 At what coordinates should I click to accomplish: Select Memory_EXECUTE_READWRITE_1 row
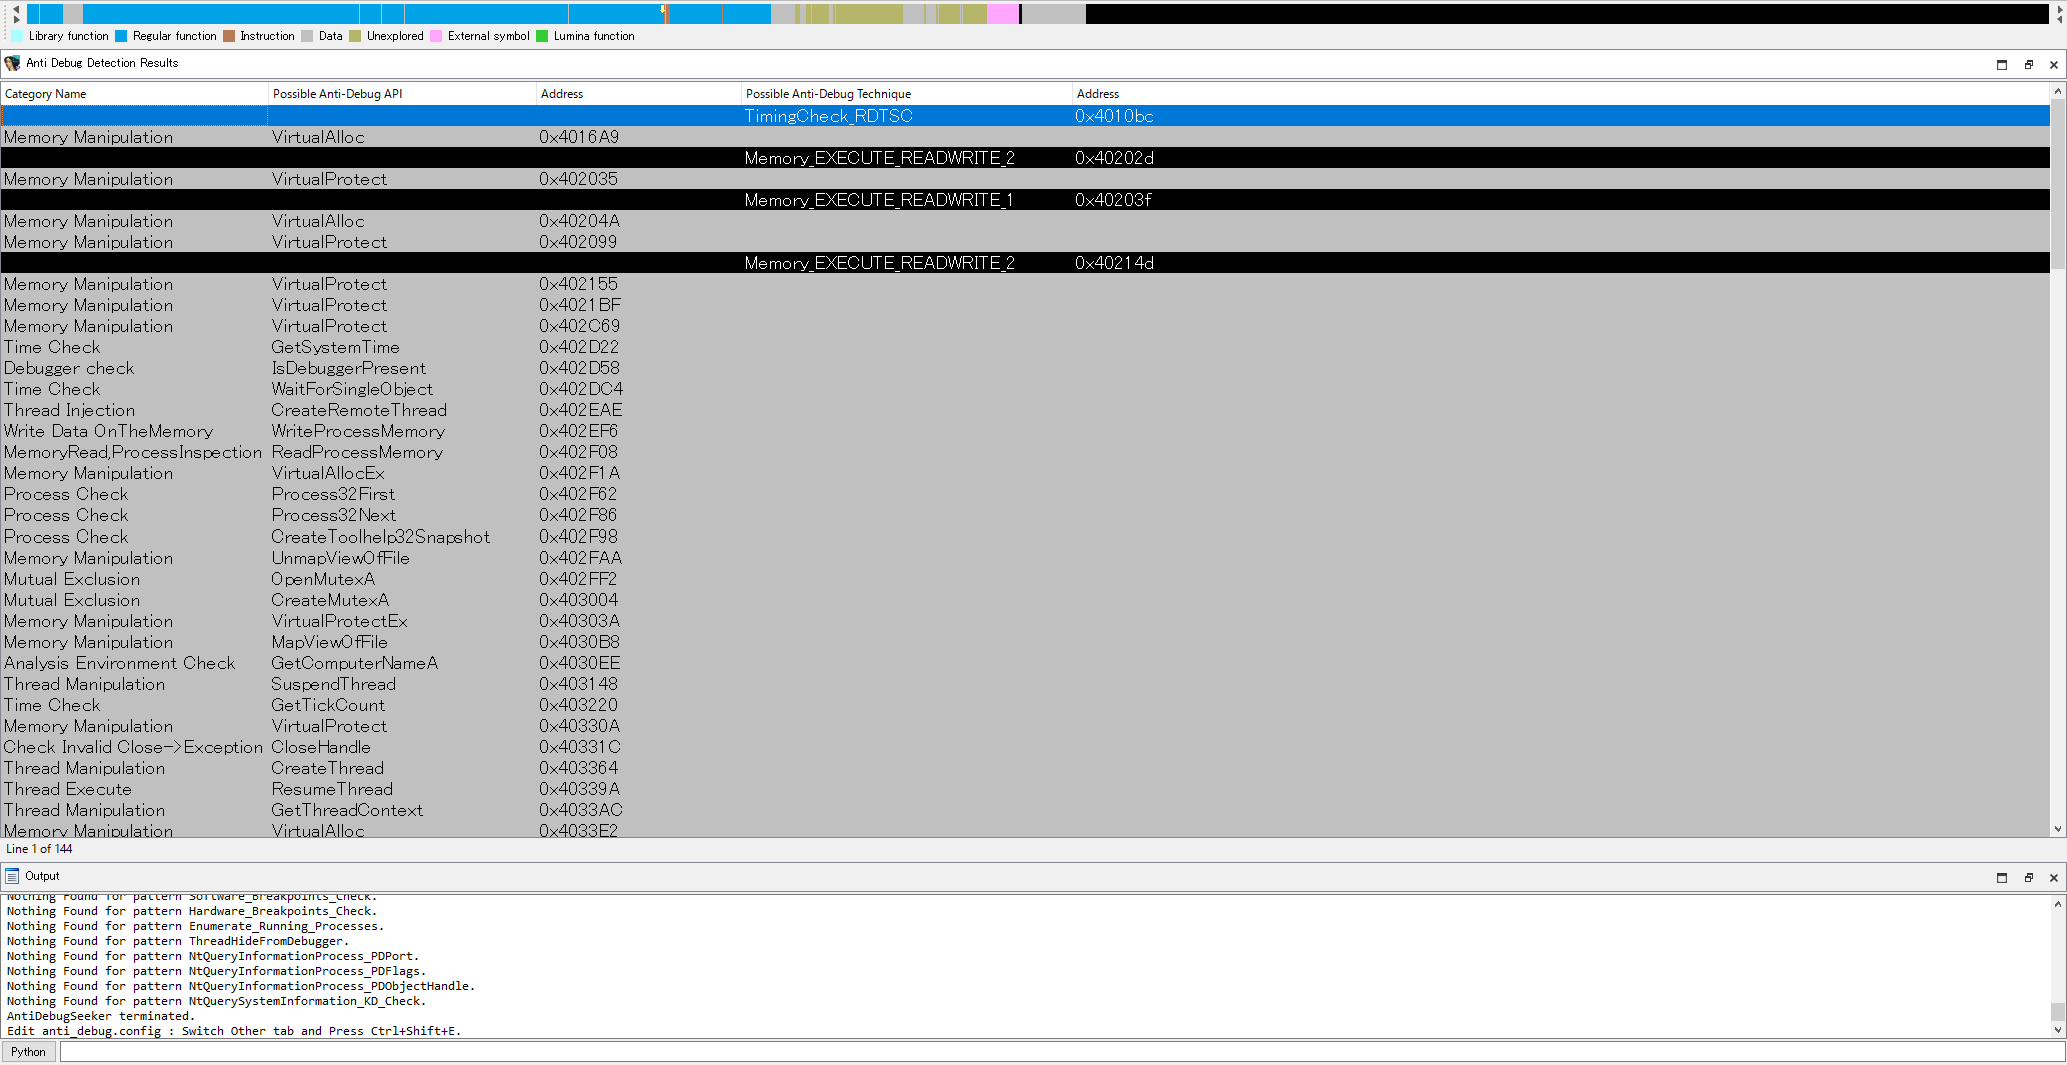tap(1025, 200)
